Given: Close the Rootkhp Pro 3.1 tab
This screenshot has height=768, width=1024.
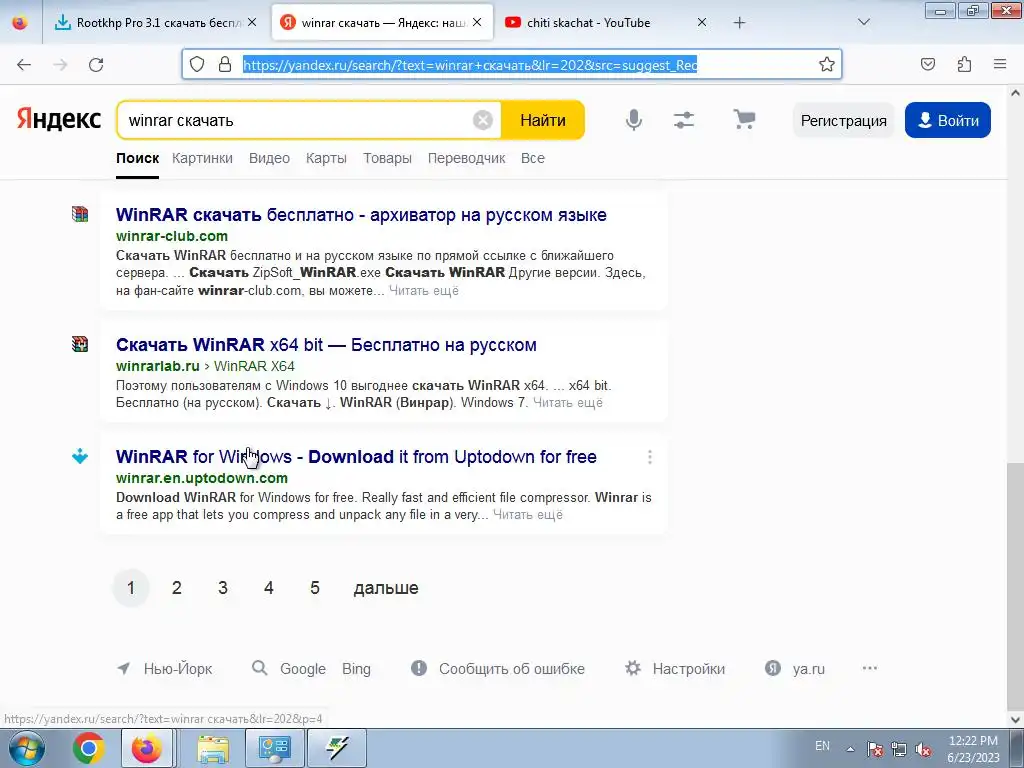Looking at the screenshot, I should (x=252, y=22).
